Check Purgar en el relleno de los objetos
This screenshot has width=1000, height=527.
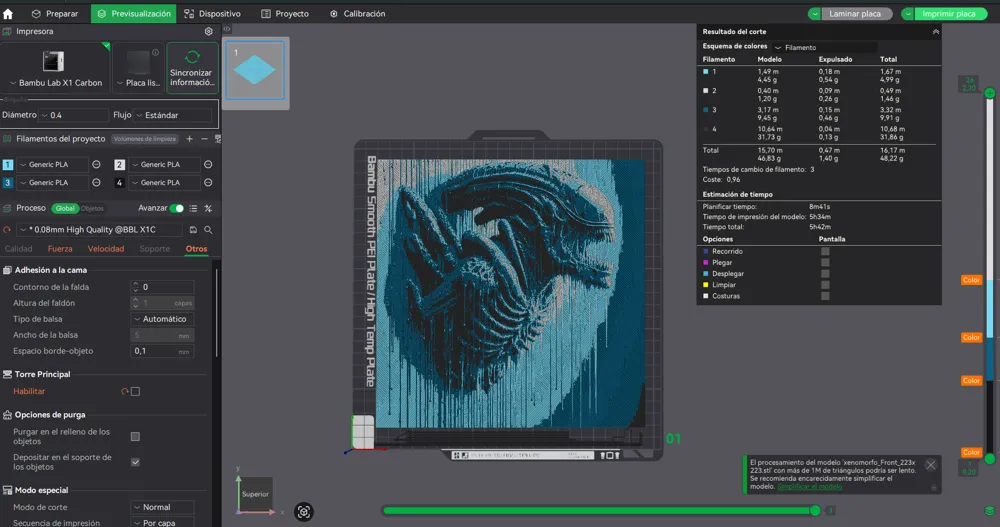[x=135, y=436]
